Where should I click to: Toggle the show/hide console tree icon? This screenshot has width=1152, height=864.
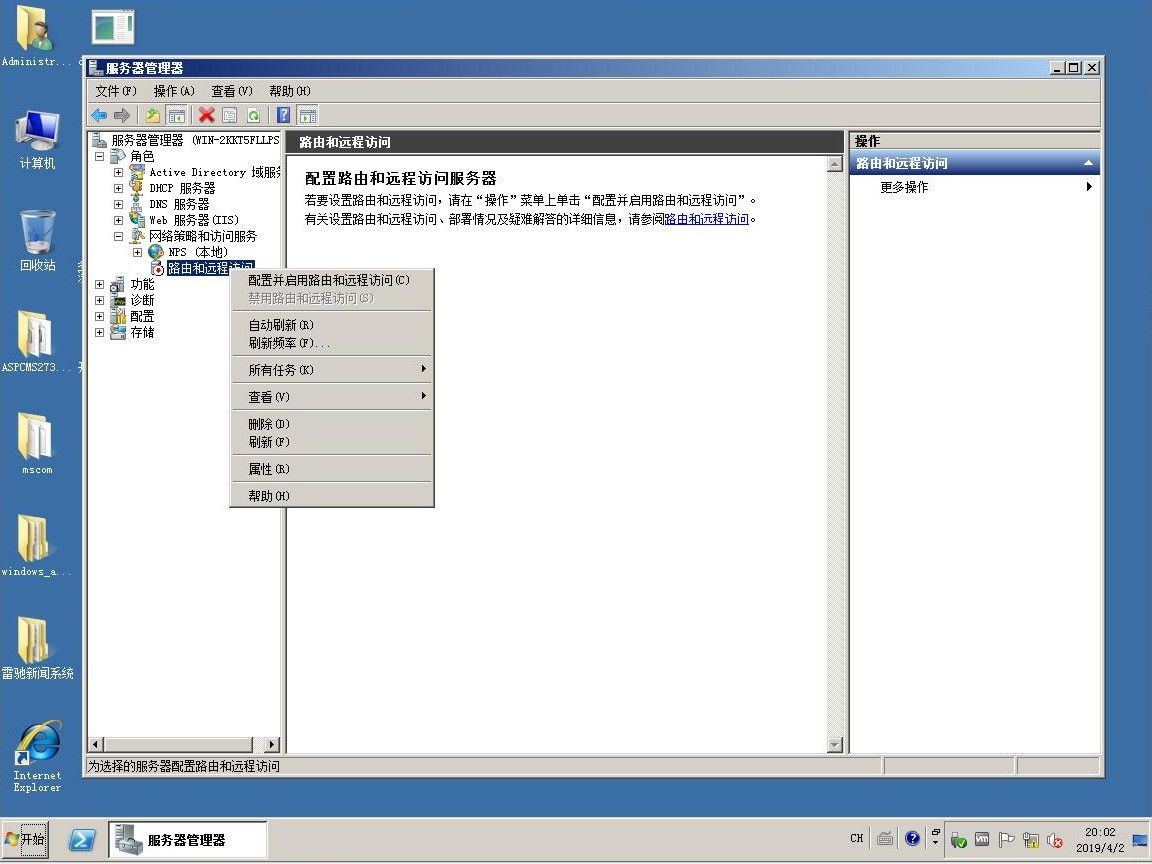click(177, 115)
